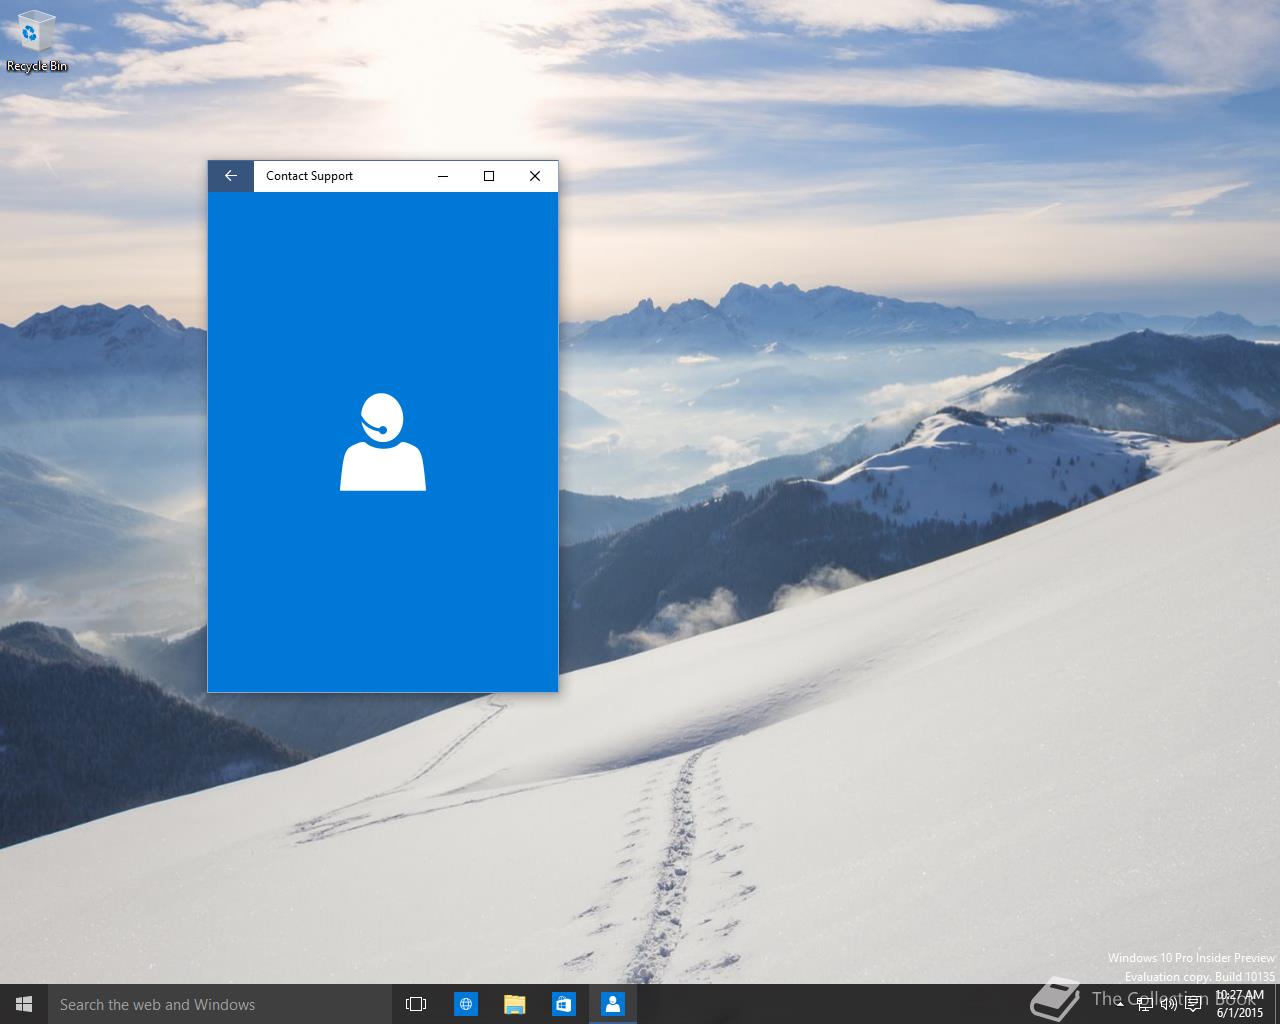
Task: Close the Contact Support window
Action: point(535,176)
